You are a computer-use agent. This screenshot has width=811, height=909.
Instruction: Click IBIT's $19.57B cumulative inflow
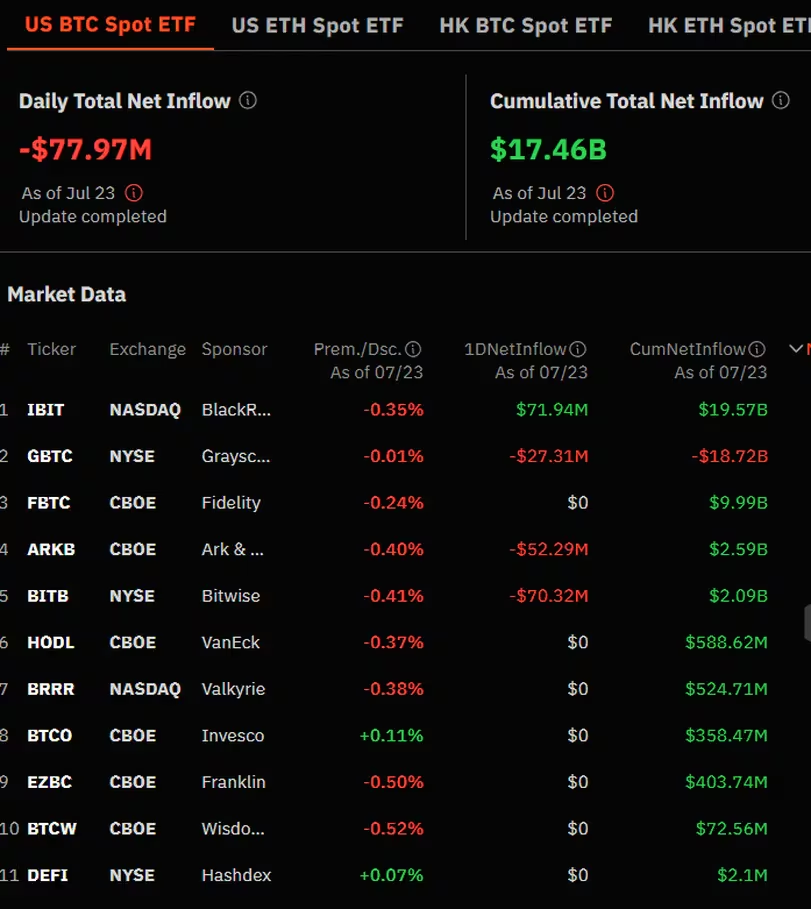pos(733,410)
